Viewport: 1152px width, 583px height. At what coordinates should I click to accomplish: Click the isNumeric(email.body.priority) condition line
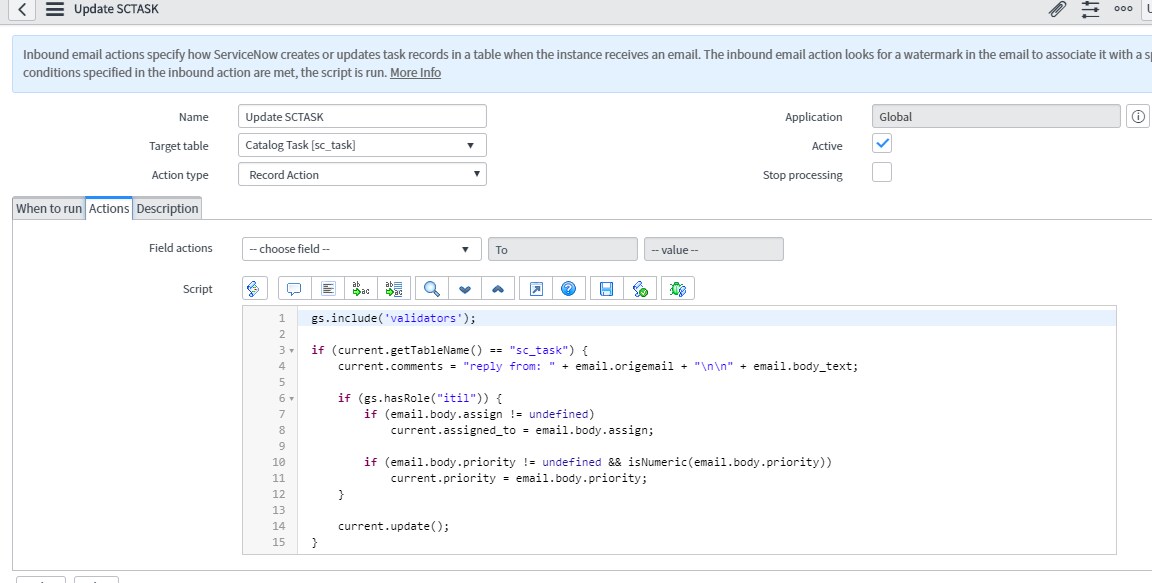pos(598,463)
